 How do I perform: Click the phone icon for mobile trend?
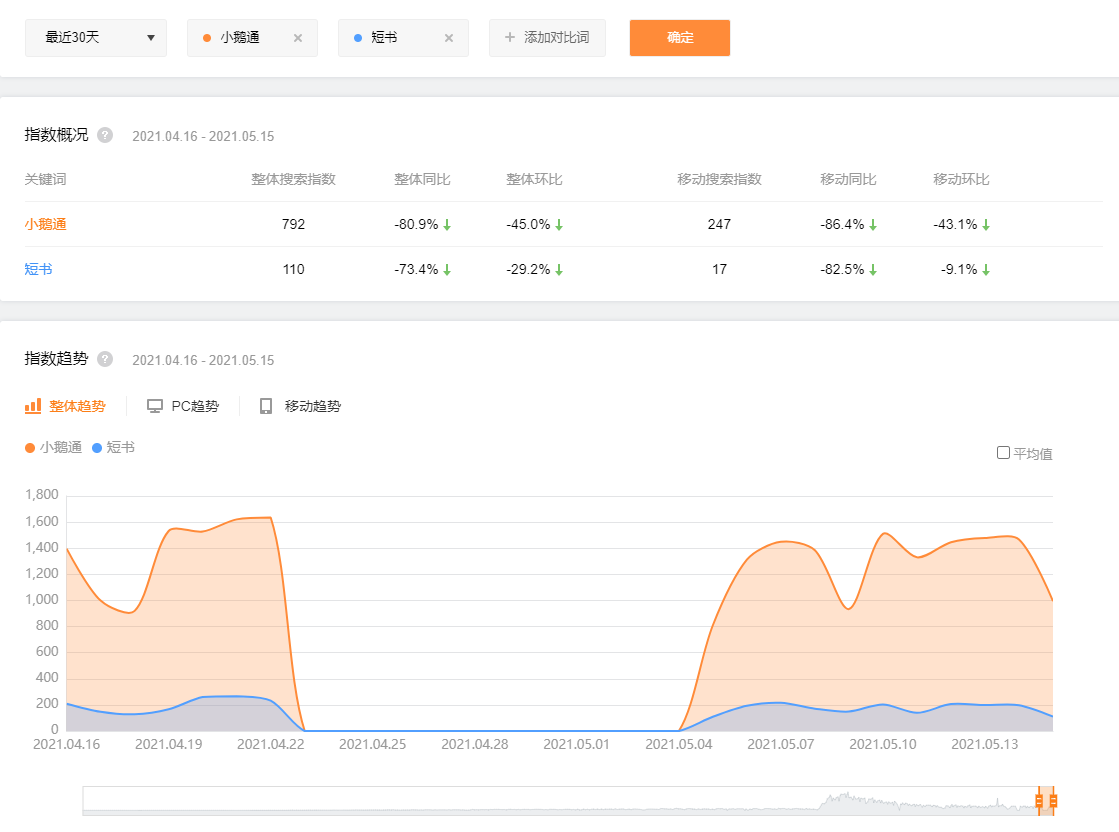(x=266, y=406)
